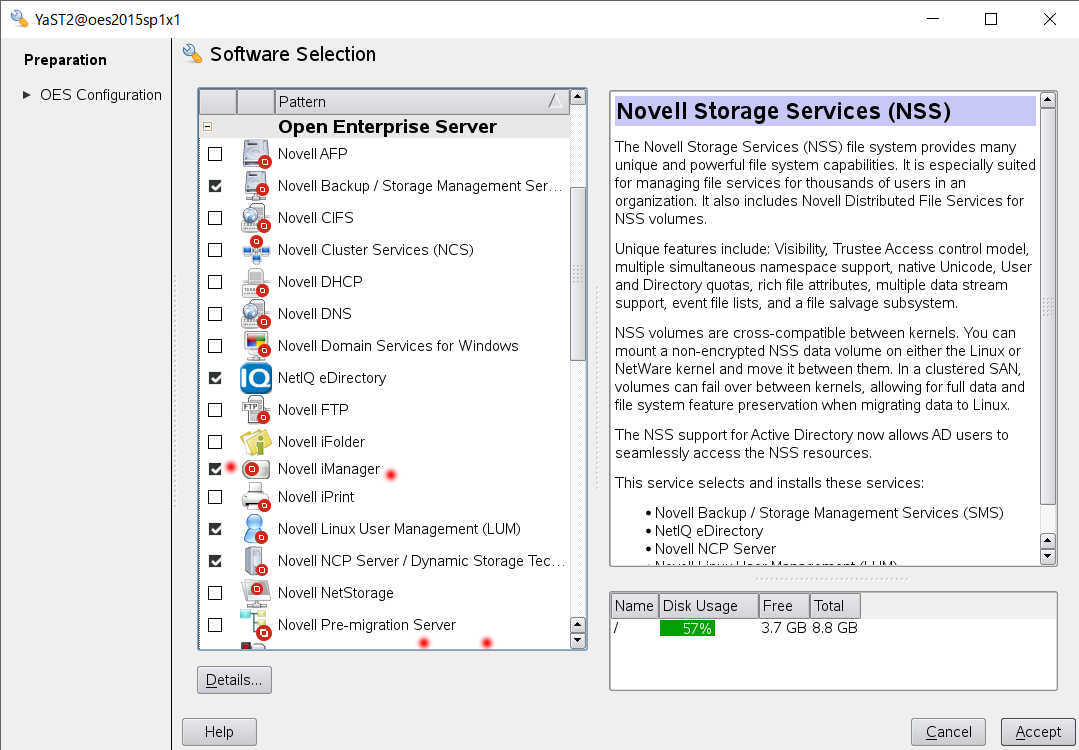Click the NetIQ eDirectory icon
Viewport: 1079px width, 750px height.
pos(256,378)
